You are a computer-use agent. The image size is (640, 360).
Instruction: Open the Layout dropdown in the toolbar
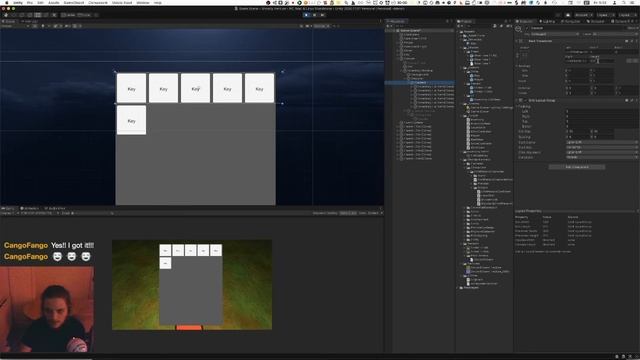pyautogui.click(x=627, y=15)
